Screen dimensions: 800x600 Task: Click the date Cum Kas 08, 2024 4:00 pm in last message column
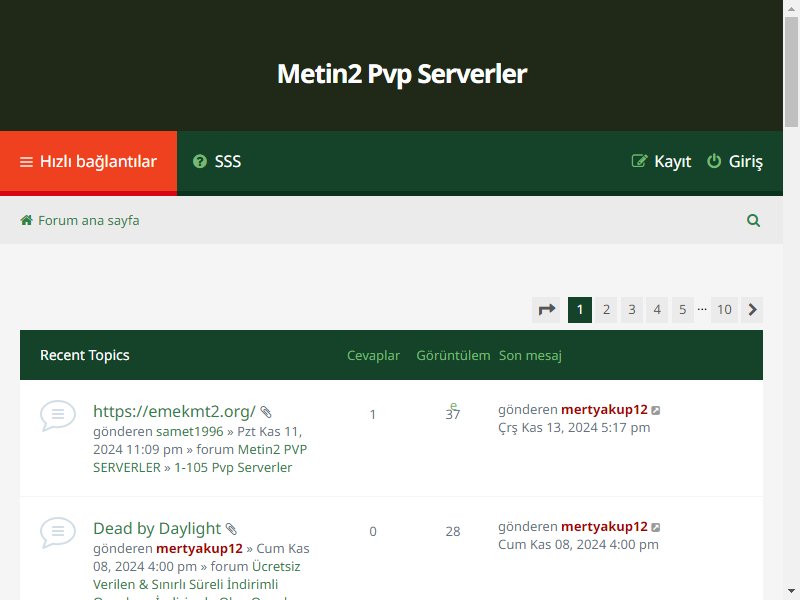click(x=578, y=544)
